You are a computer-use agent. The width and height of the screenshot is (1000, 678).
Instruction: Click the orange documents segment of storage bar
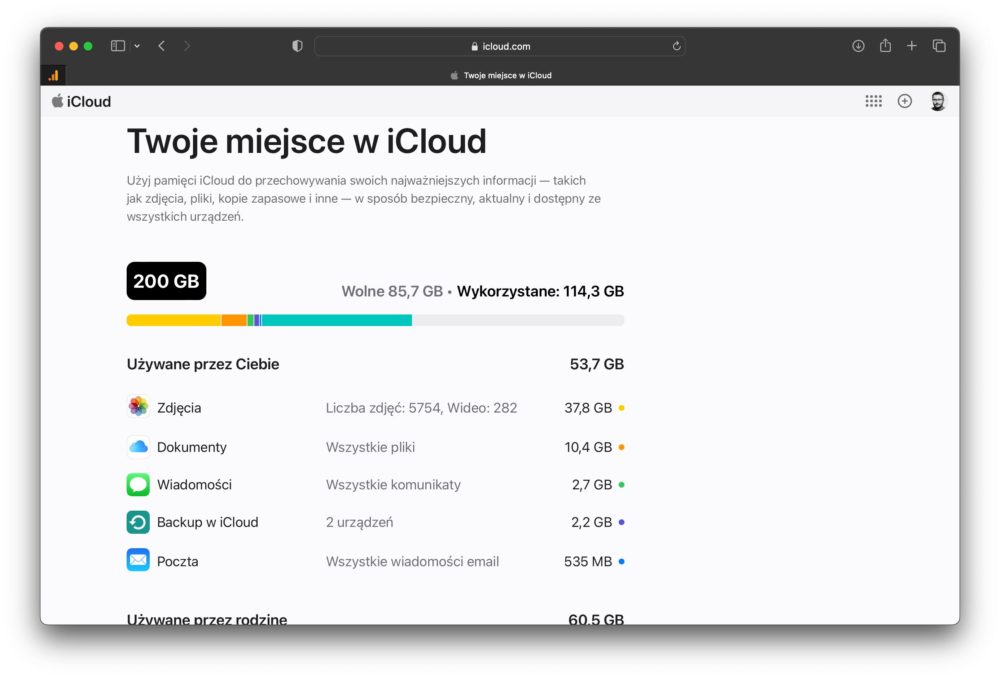click(x=234, y=320)
